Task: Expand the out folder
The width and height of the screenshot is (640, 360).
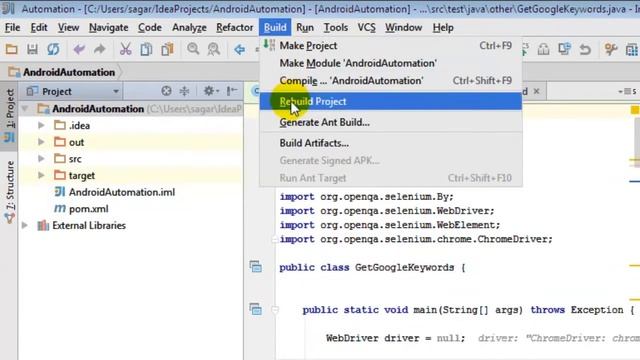Action: tap(41, 142)
